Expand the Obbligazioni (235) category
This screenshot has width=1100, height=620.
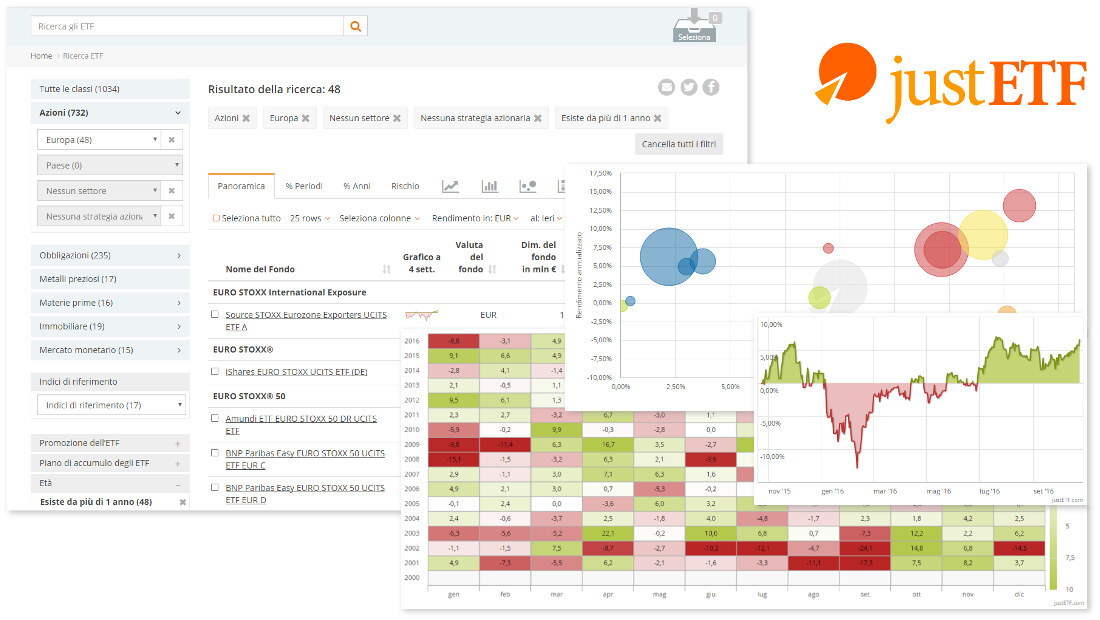[x=110, y=255]
